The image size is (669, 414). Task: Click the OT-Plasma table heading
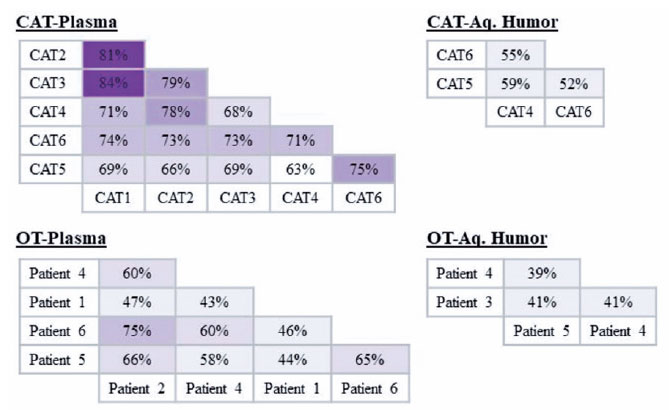[60, 239]
